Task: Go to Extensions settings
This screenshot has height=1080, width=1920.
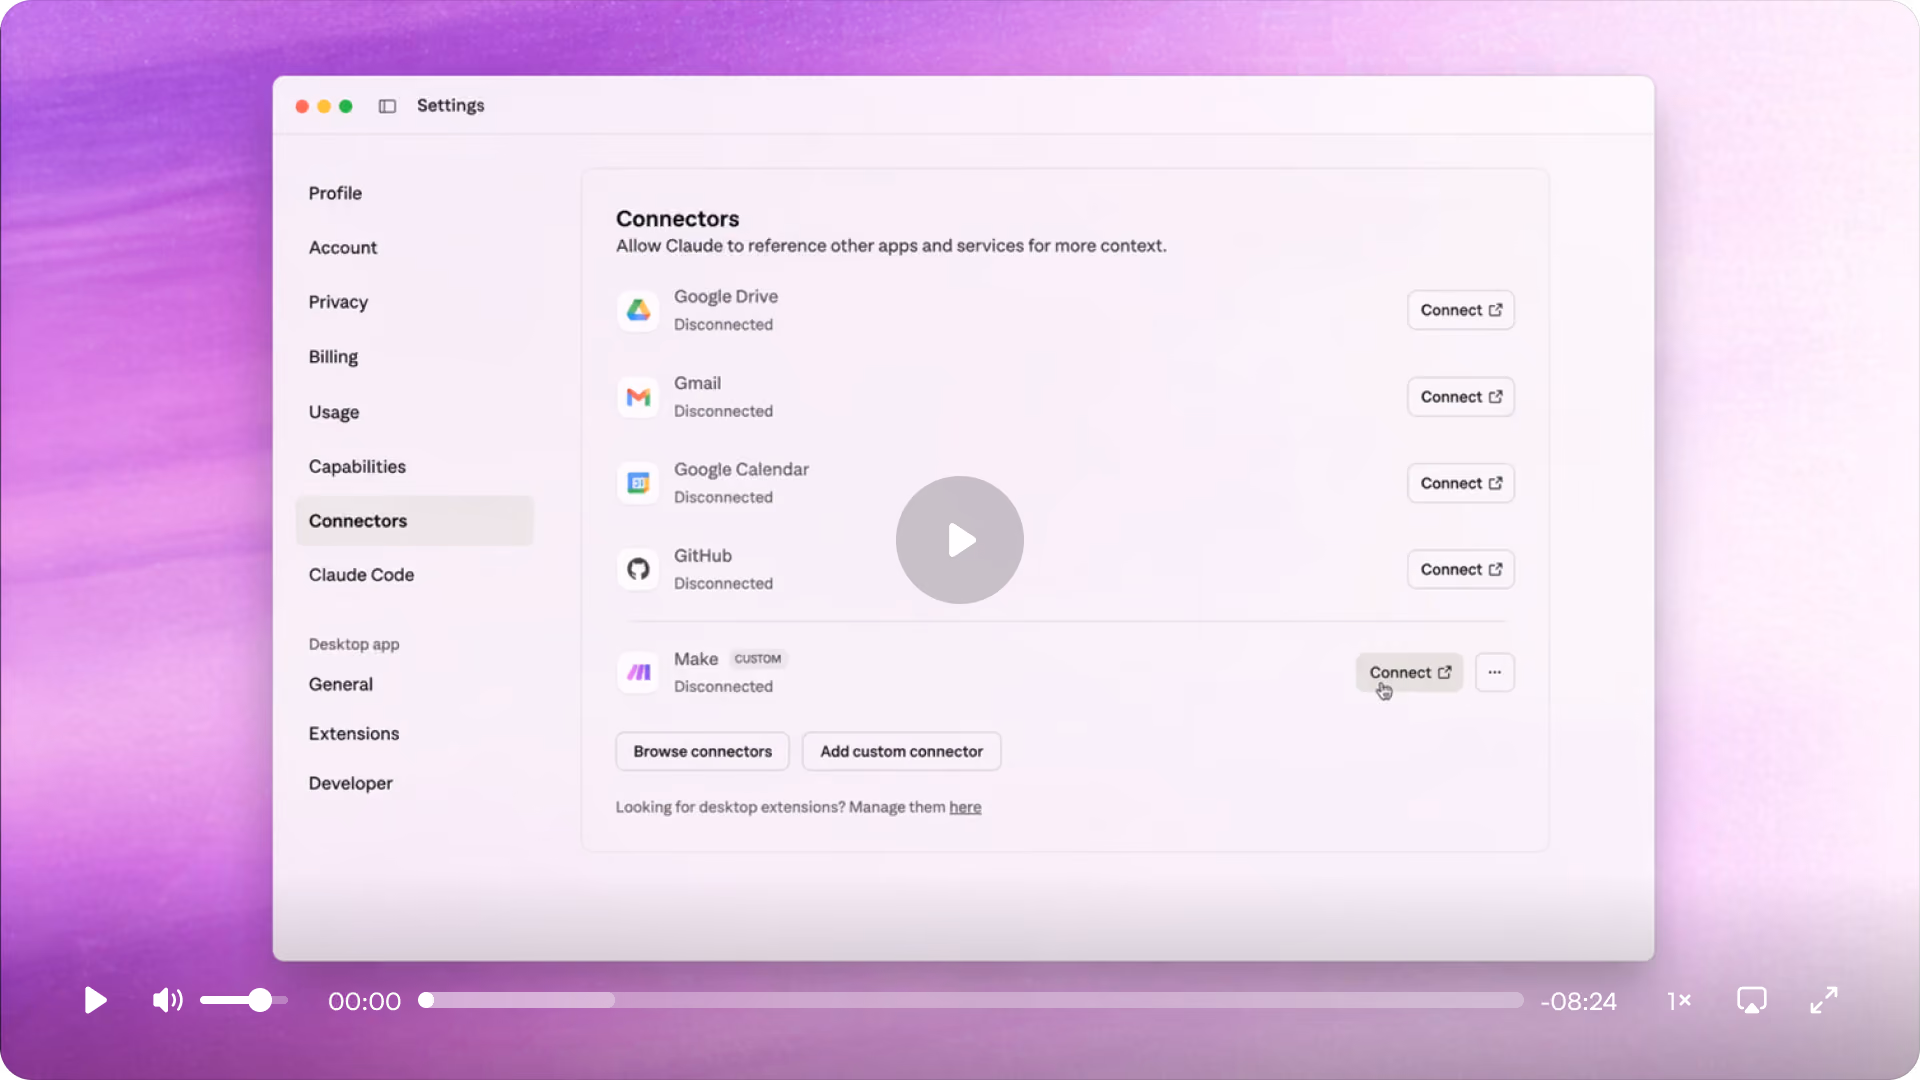Action: pyautogui.click(x=354, y=733)
